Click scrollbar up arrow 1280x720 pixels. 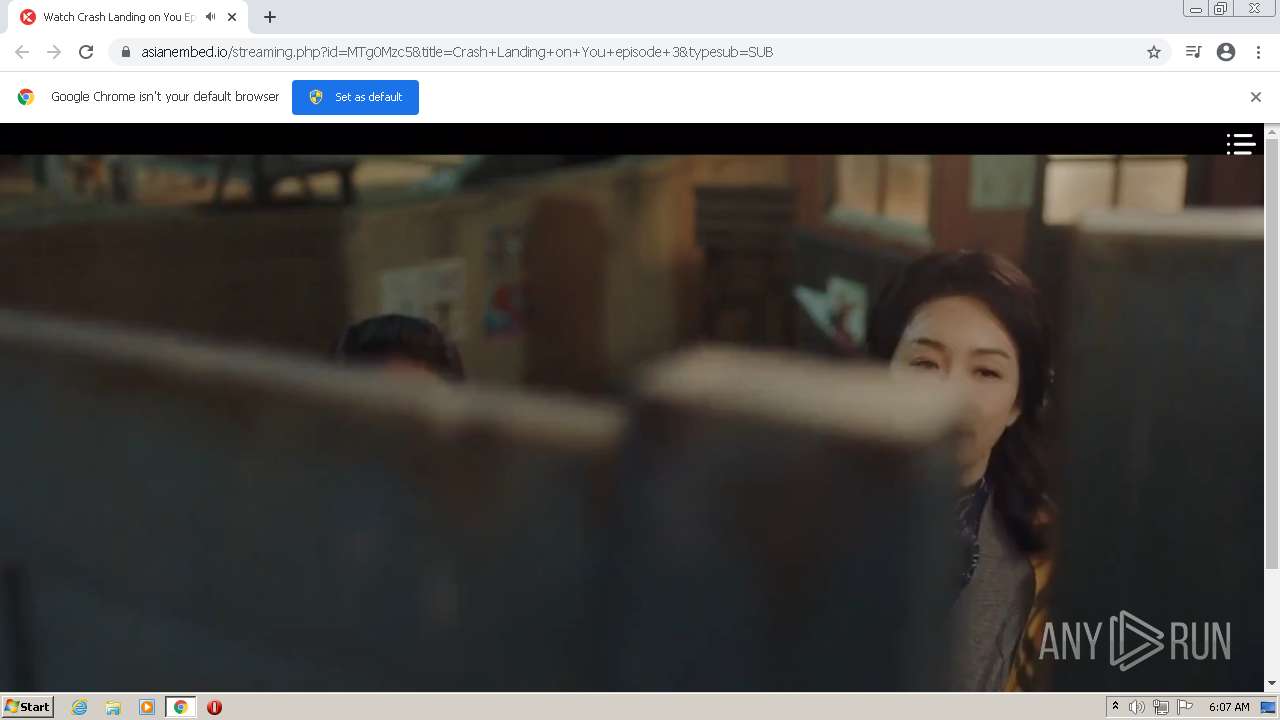coord(1272,131)
